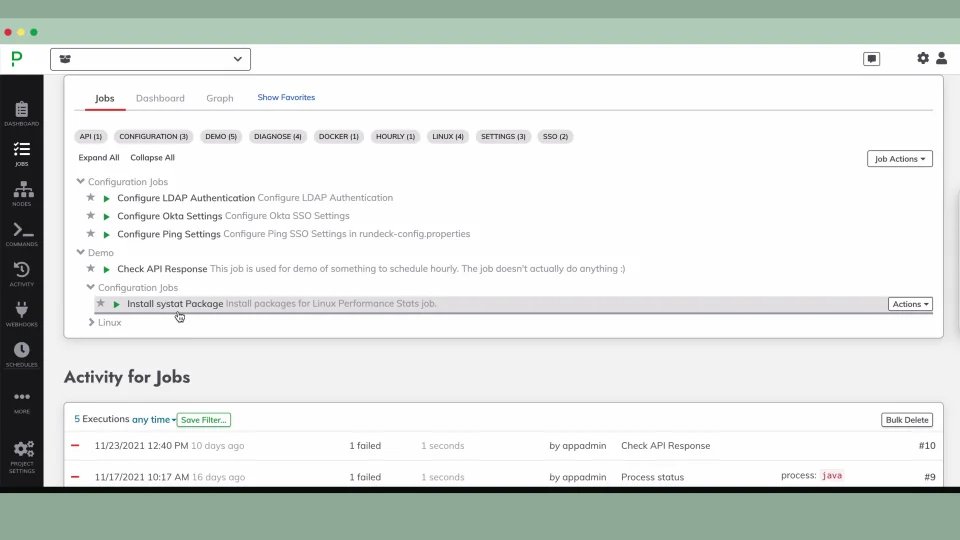Click the macOS green maximize button
This screenshot has height=540, width=960.
(34, 32)
